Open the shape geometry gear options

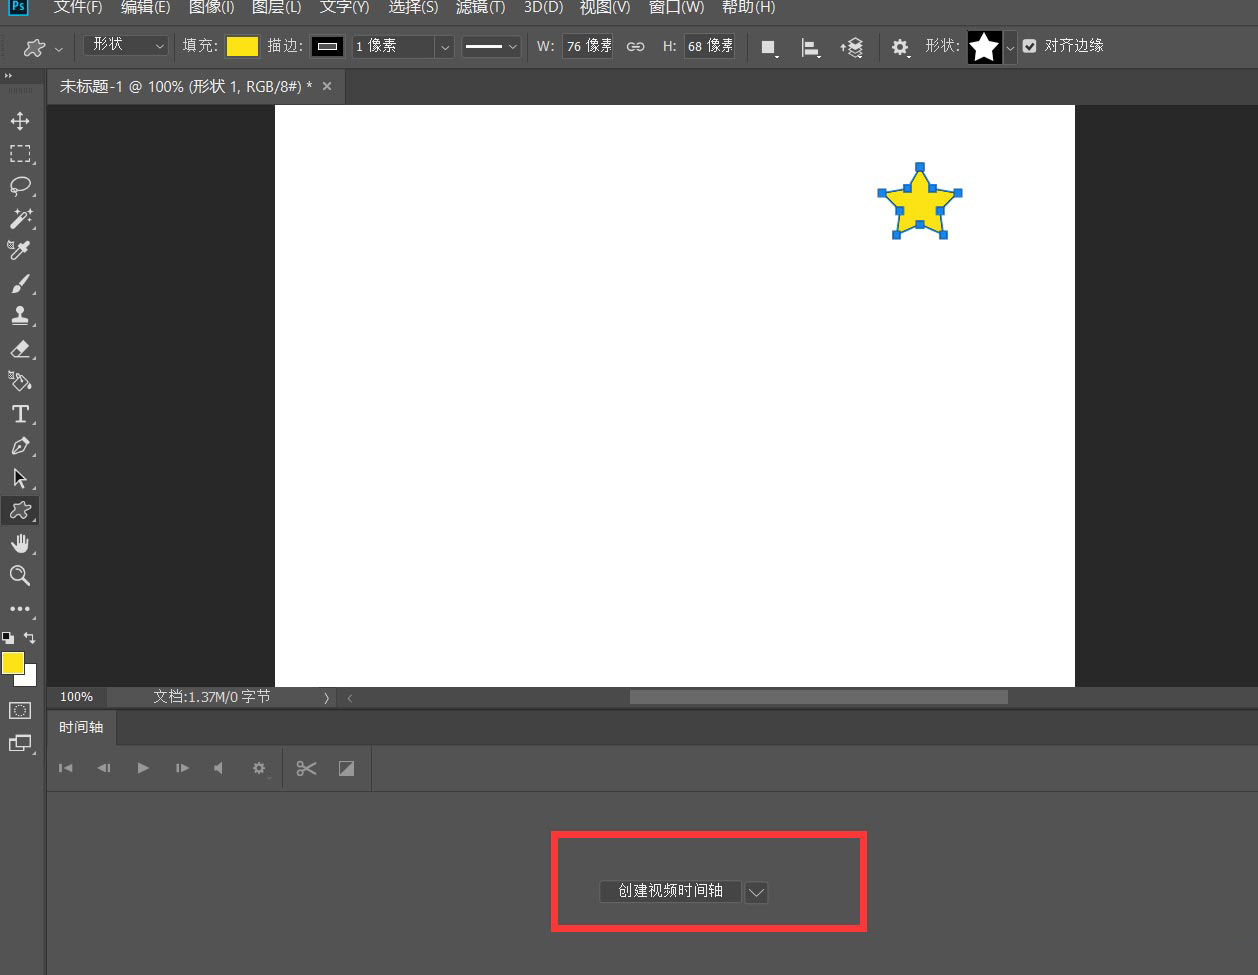click(x=901, y=47)
